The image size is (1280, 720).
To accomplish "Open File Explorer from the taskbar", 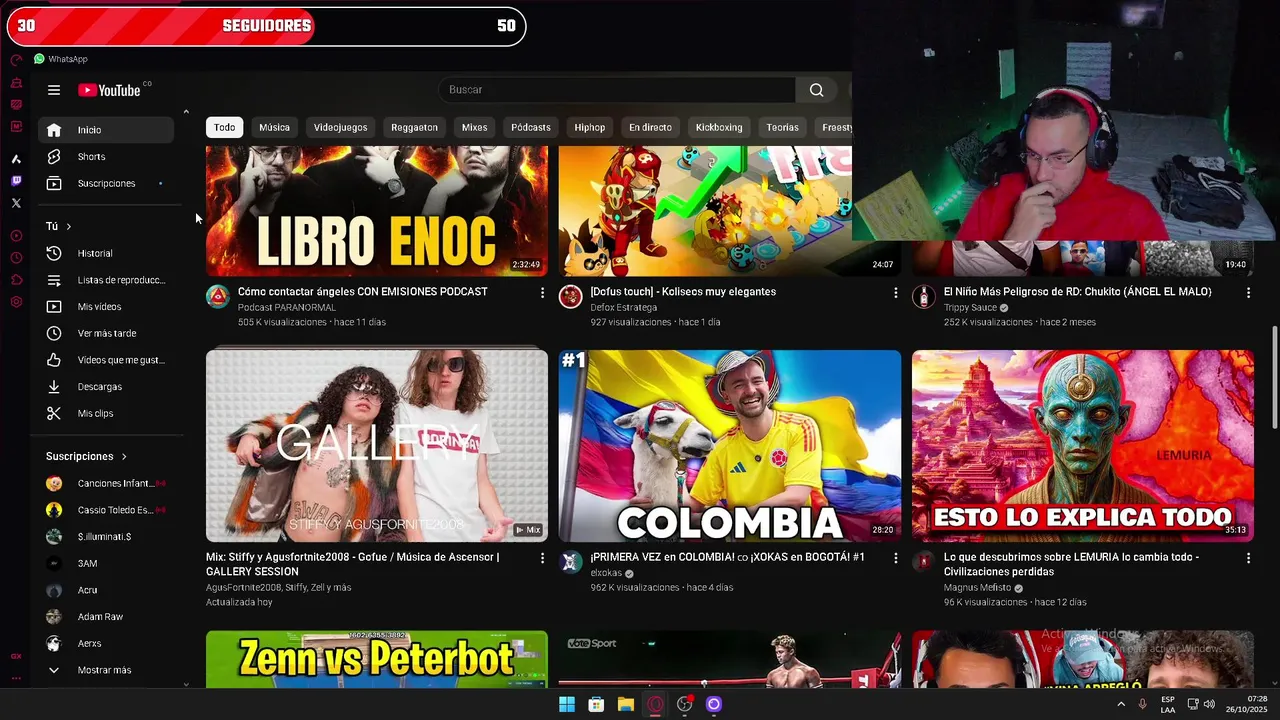I will click(625, 704).
